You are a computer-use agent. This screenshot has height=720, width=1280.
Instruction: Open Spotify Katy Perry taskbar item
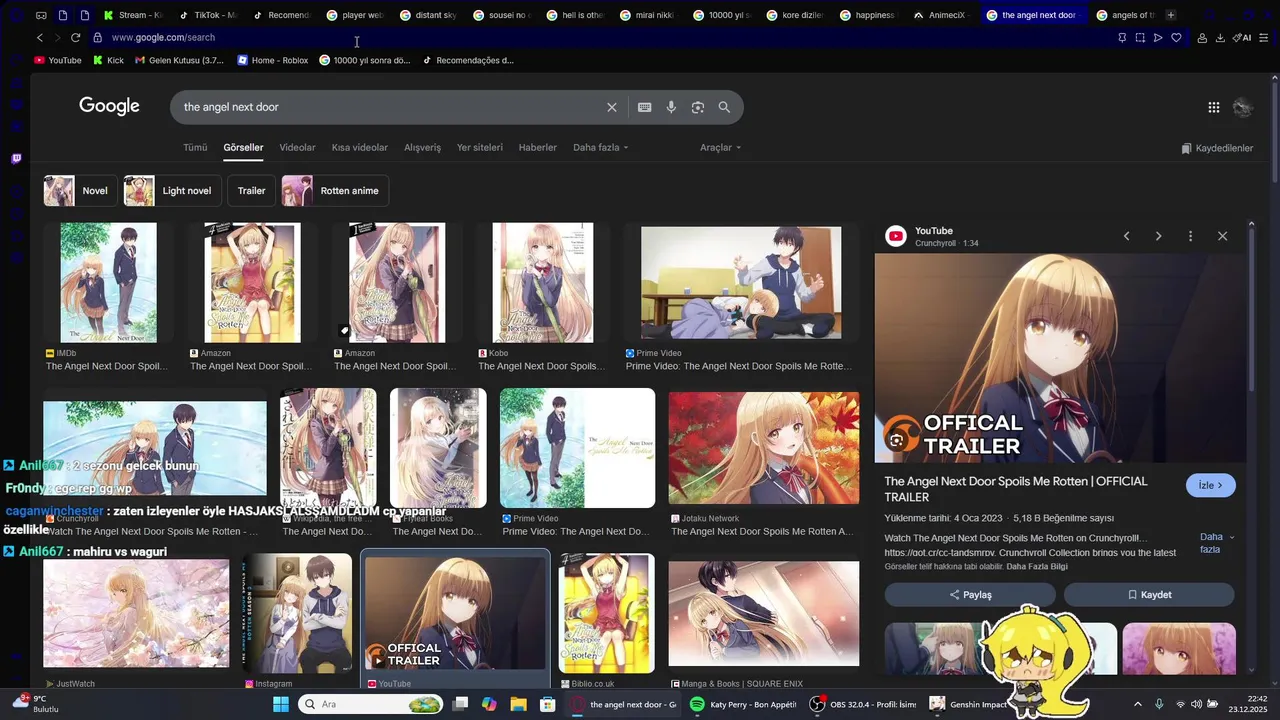click(x=744, y=704)
